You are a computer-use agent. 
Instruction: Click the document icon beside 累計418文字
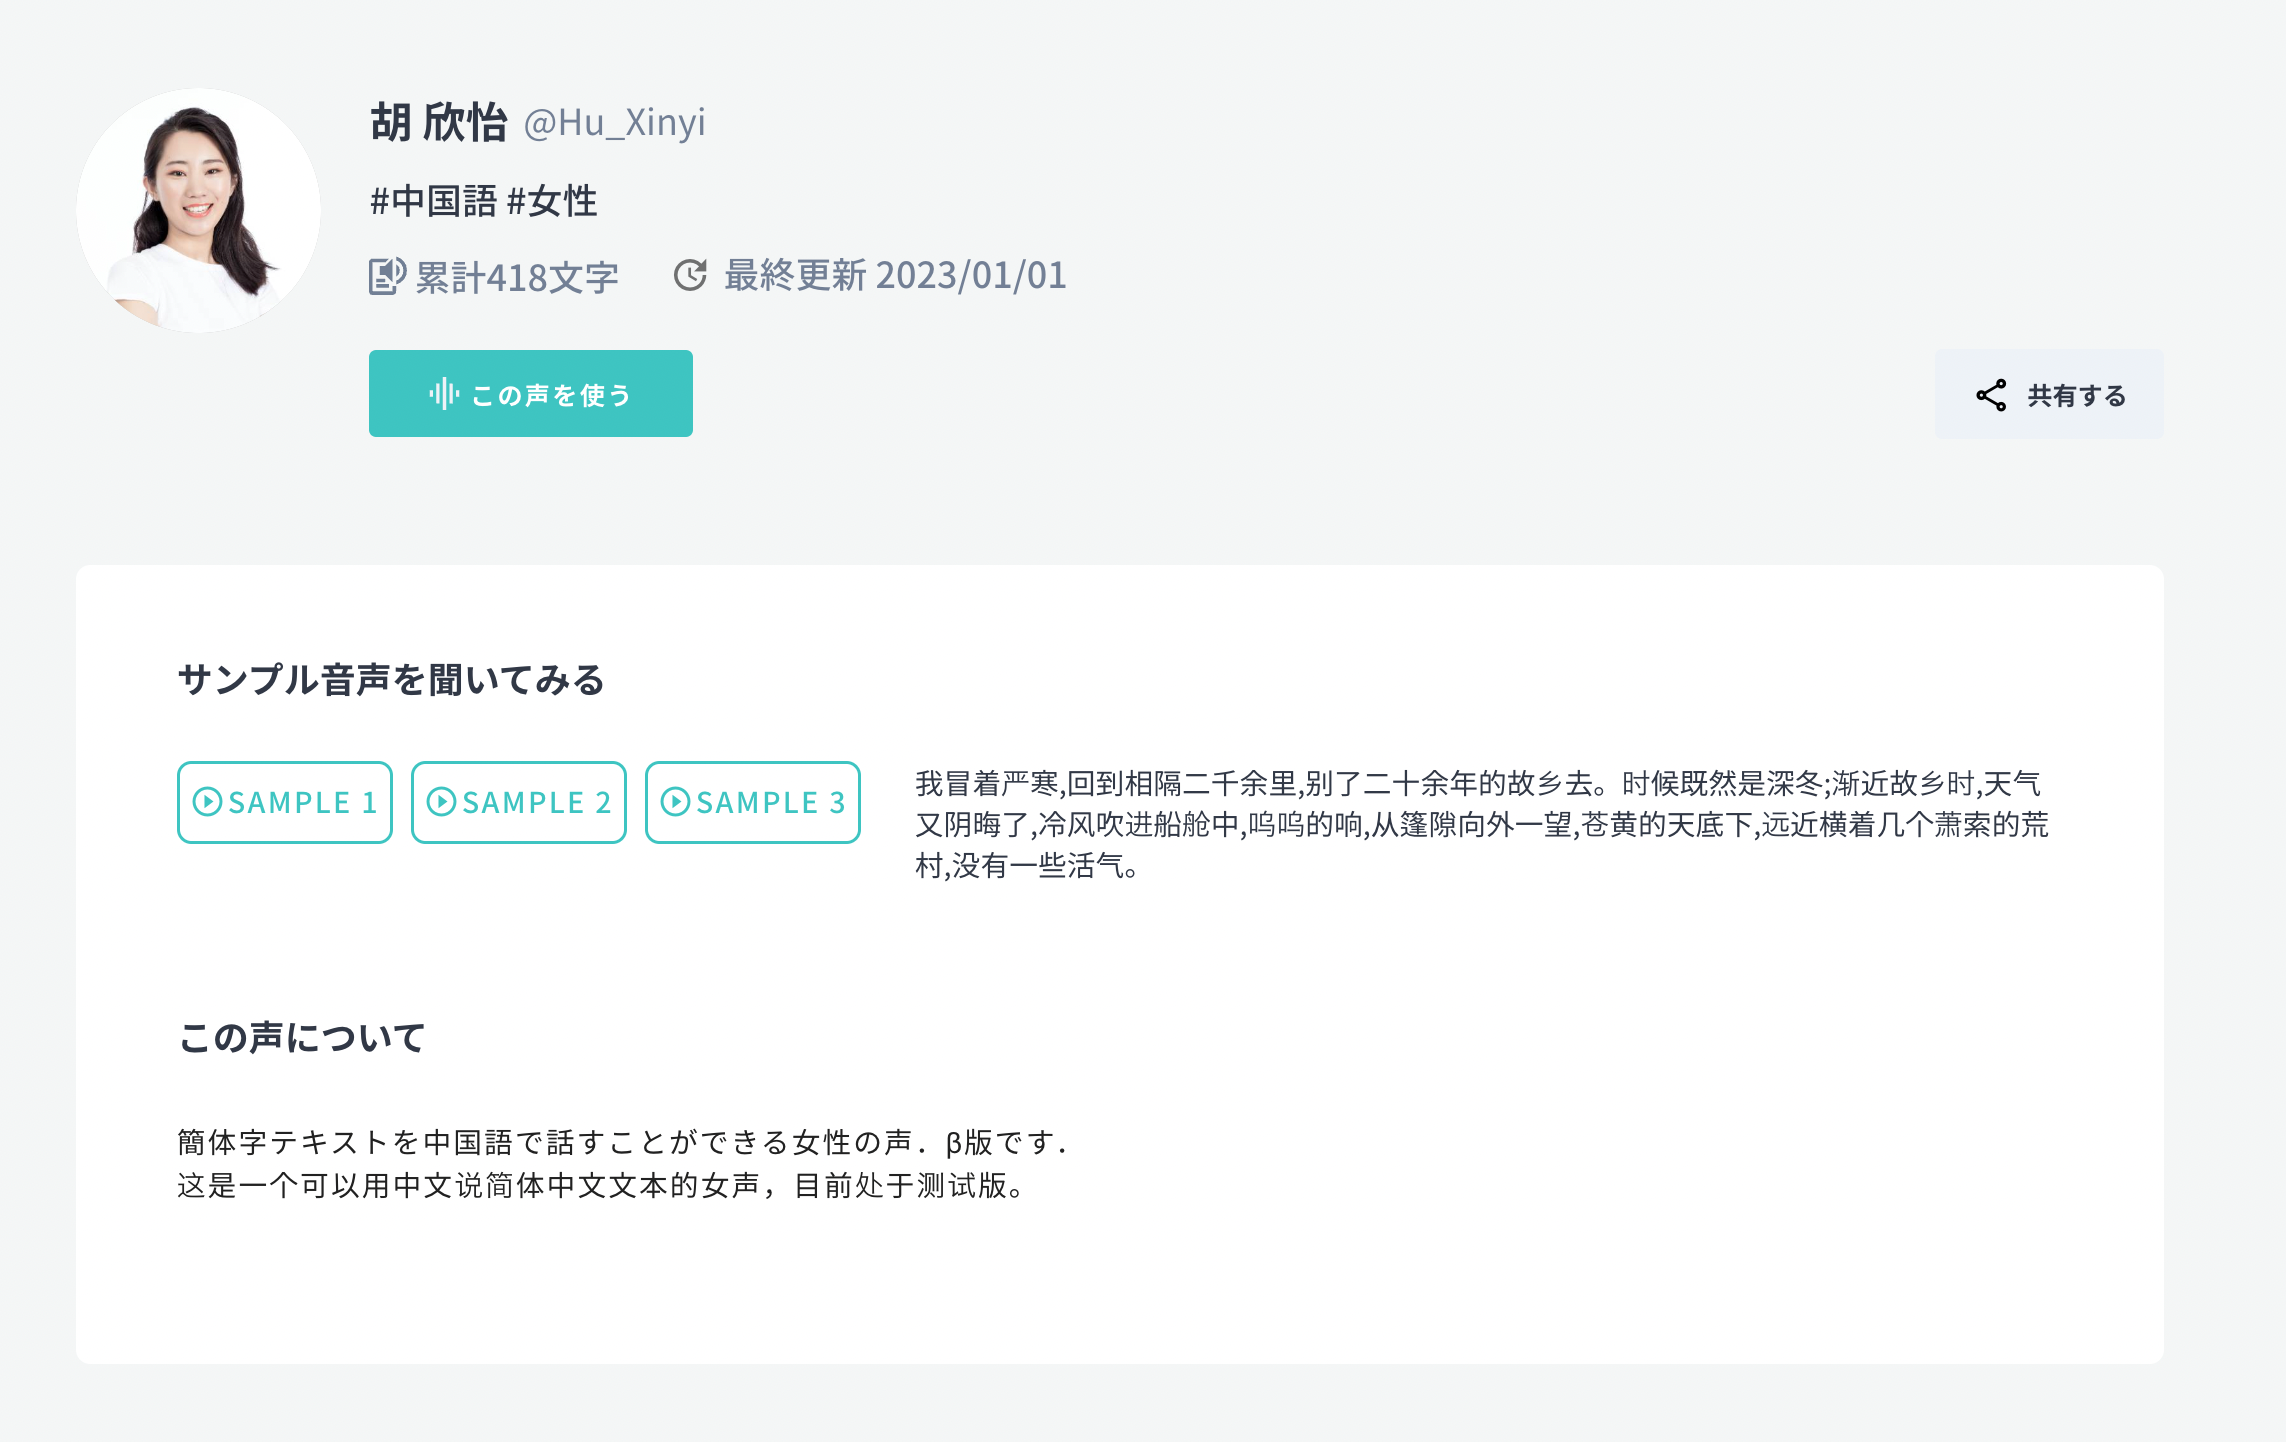387,277
